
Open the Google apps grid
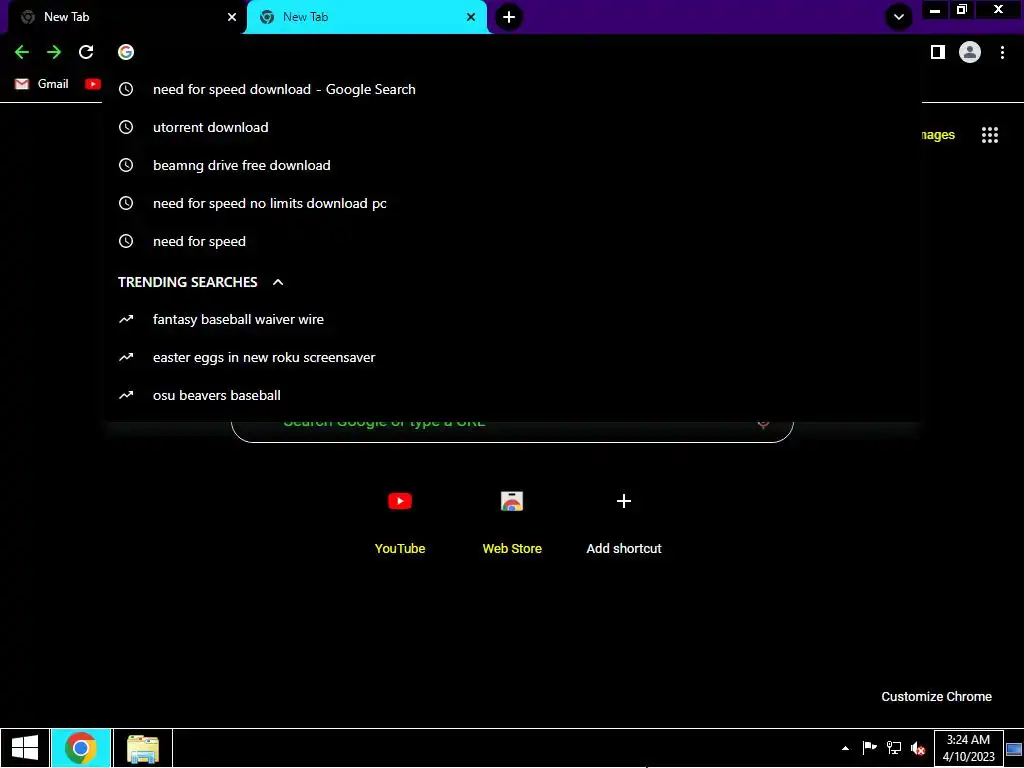(990, 135)
